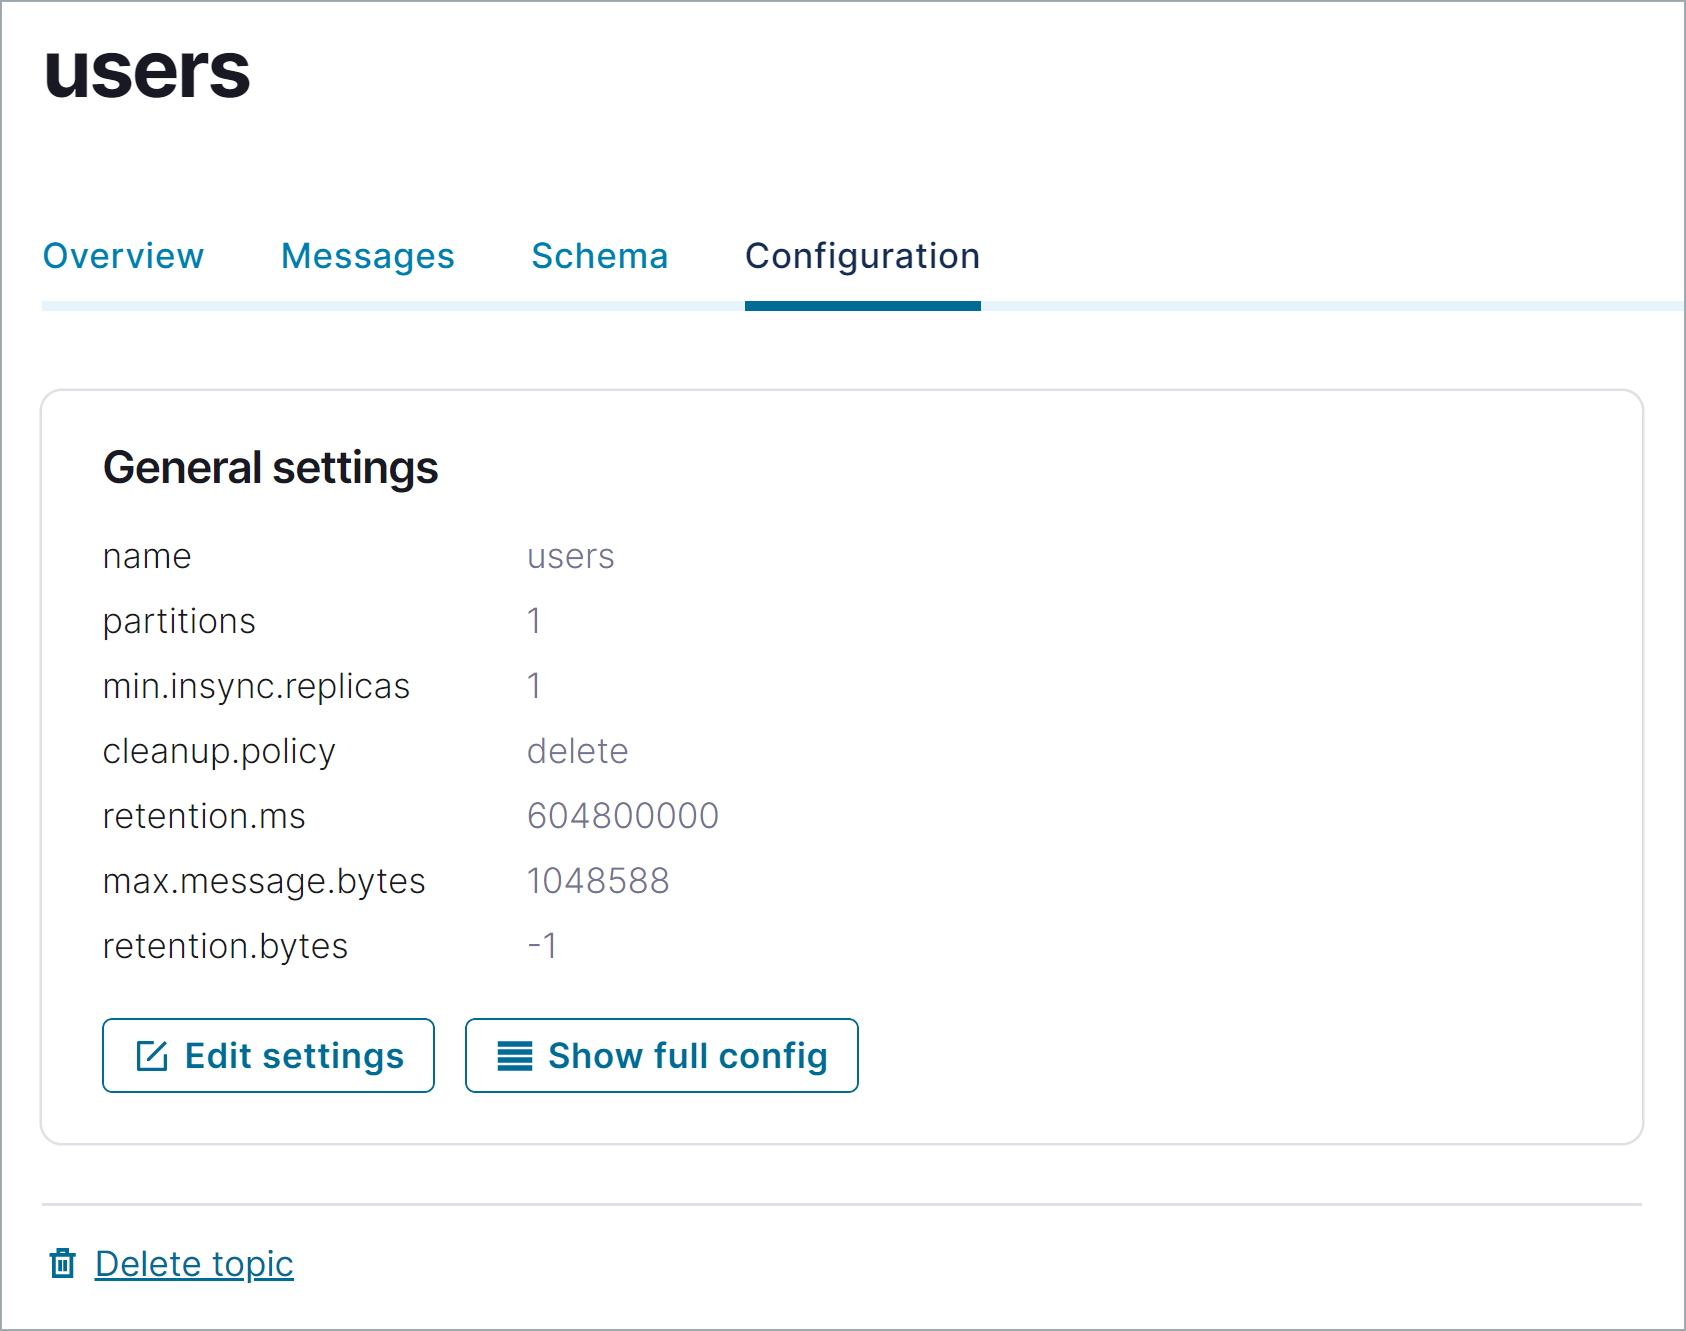
Task: Click the retention.ms setting label
Action: coord(204,816)
